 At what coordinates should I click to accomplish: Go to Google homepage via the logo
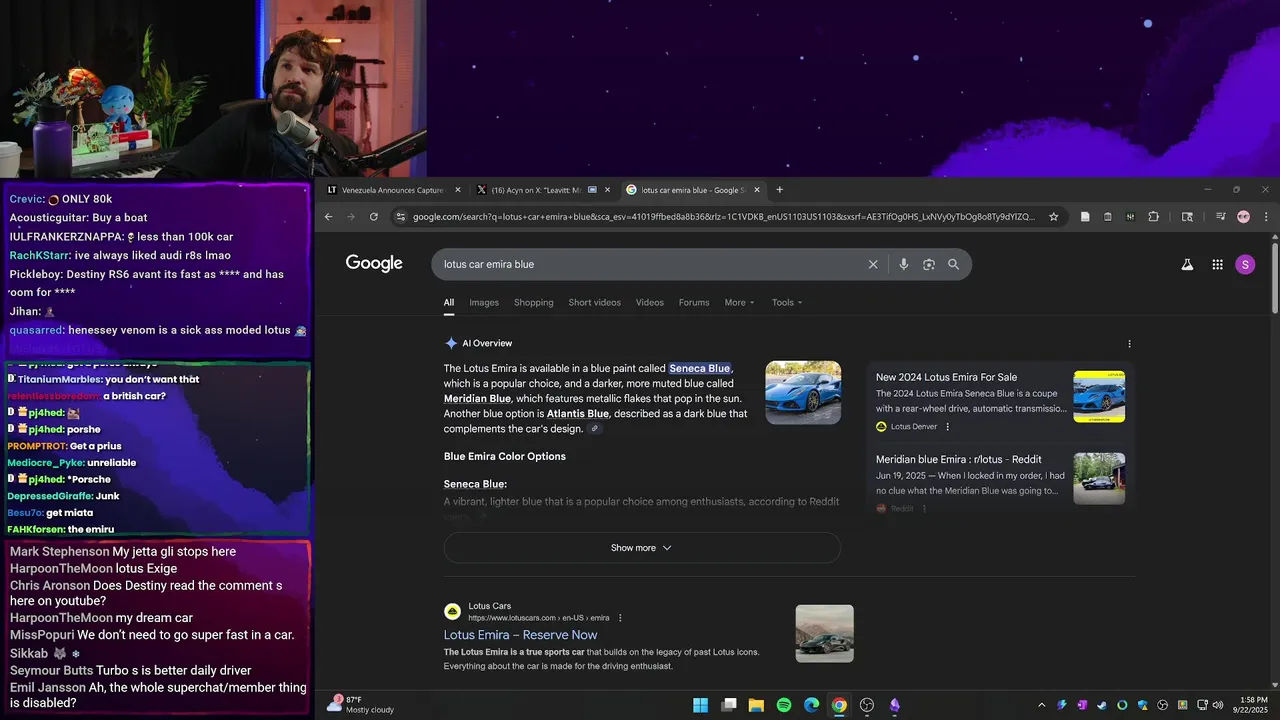click(374, 263)
